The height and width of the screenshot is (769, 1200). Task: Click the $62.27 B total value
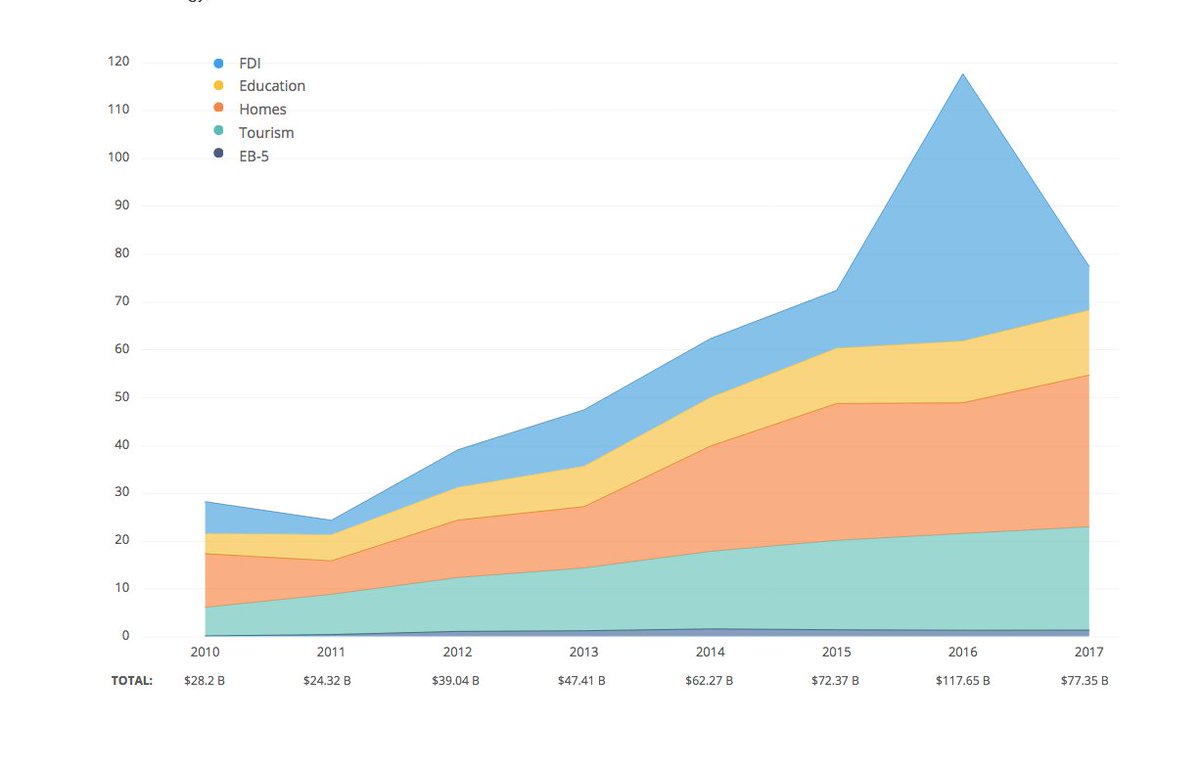pos(709,680)
